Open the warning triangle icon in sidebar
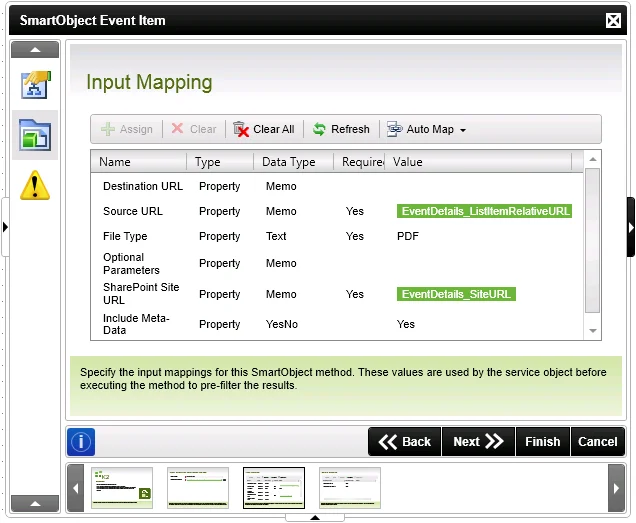Image resolution: width=636 pixels, height=523 pixels. pyautogui.click(x=35, y=185)
